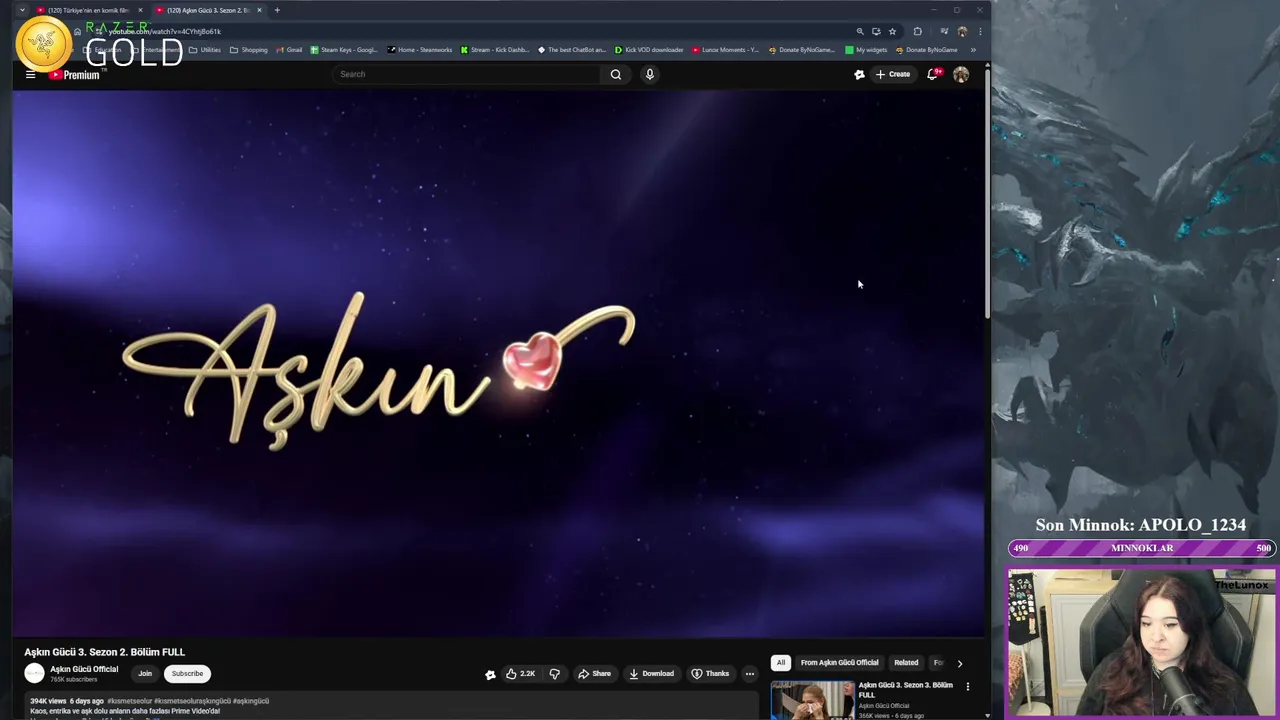Click the sparkle icon beside the Create button

pos(859,74)
